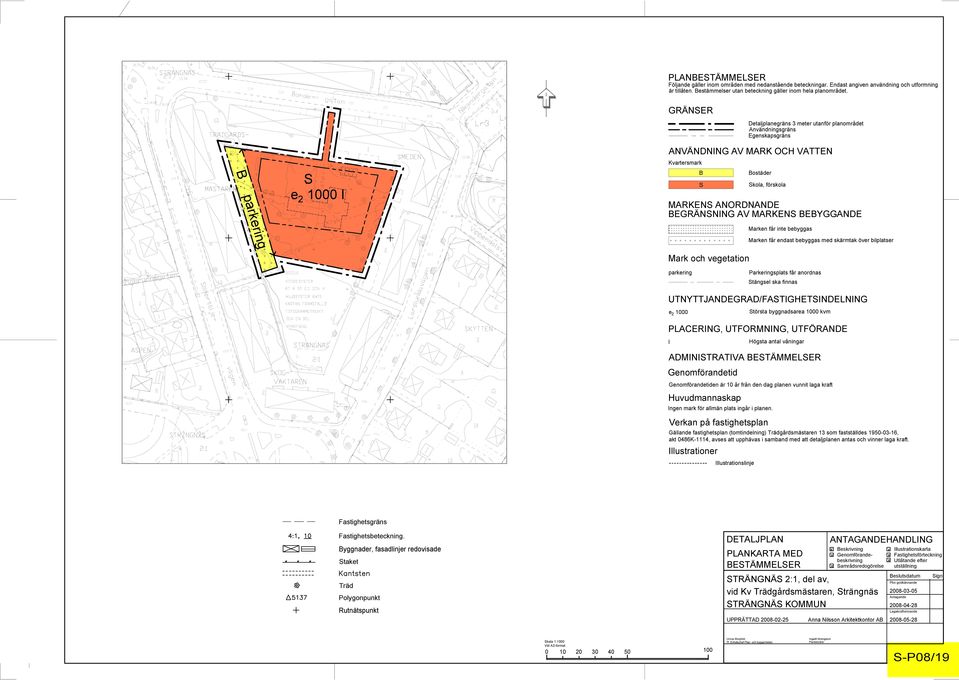Click 'Byggnader, fasadlinjer redovisade' legend label
This screenshot has height=680, width=959.
tap(390, 549)
